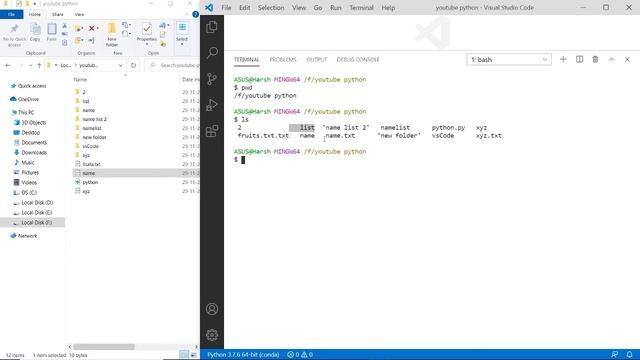Select Network in navigation pane
This screenshot has height=360, width=640.
(x=27, y=236)
